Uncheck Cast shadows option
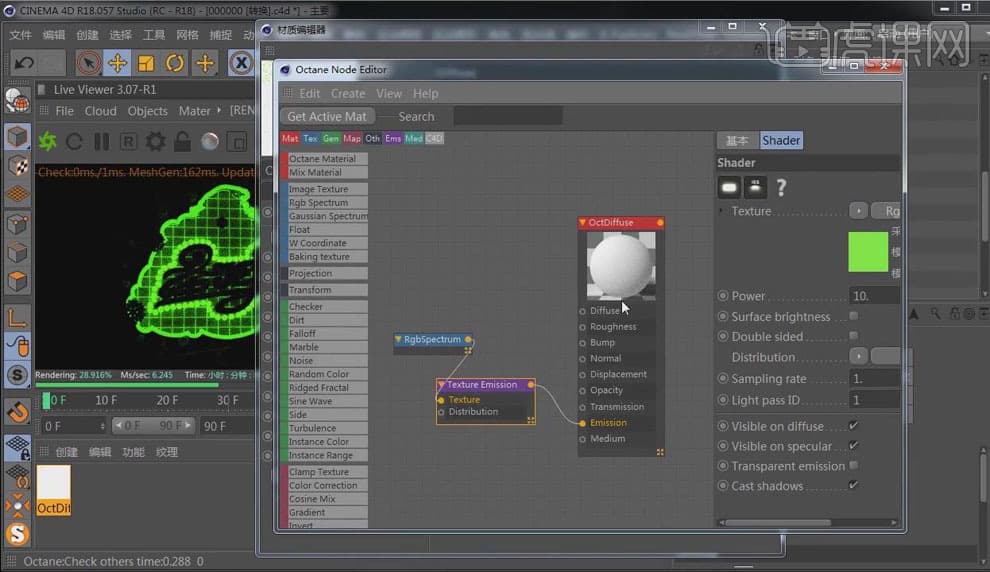Viewport: 990px width, 572px height. click(854, 485)
